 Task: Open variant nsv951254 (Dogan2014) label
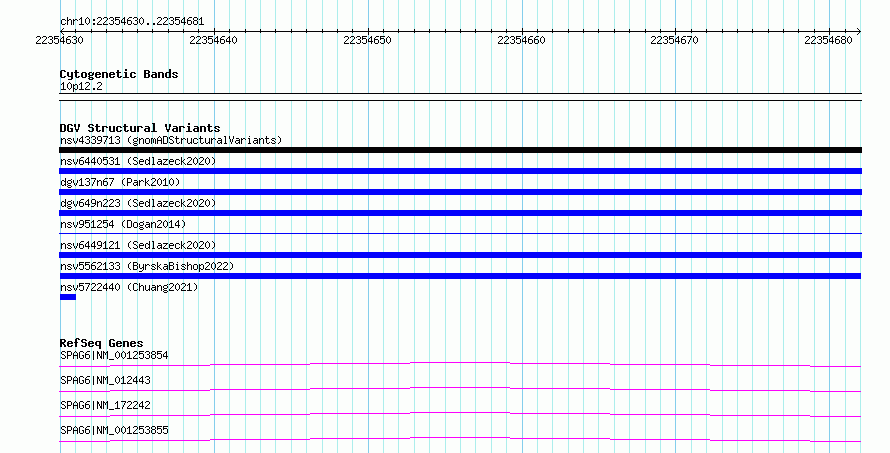point(123,224)
